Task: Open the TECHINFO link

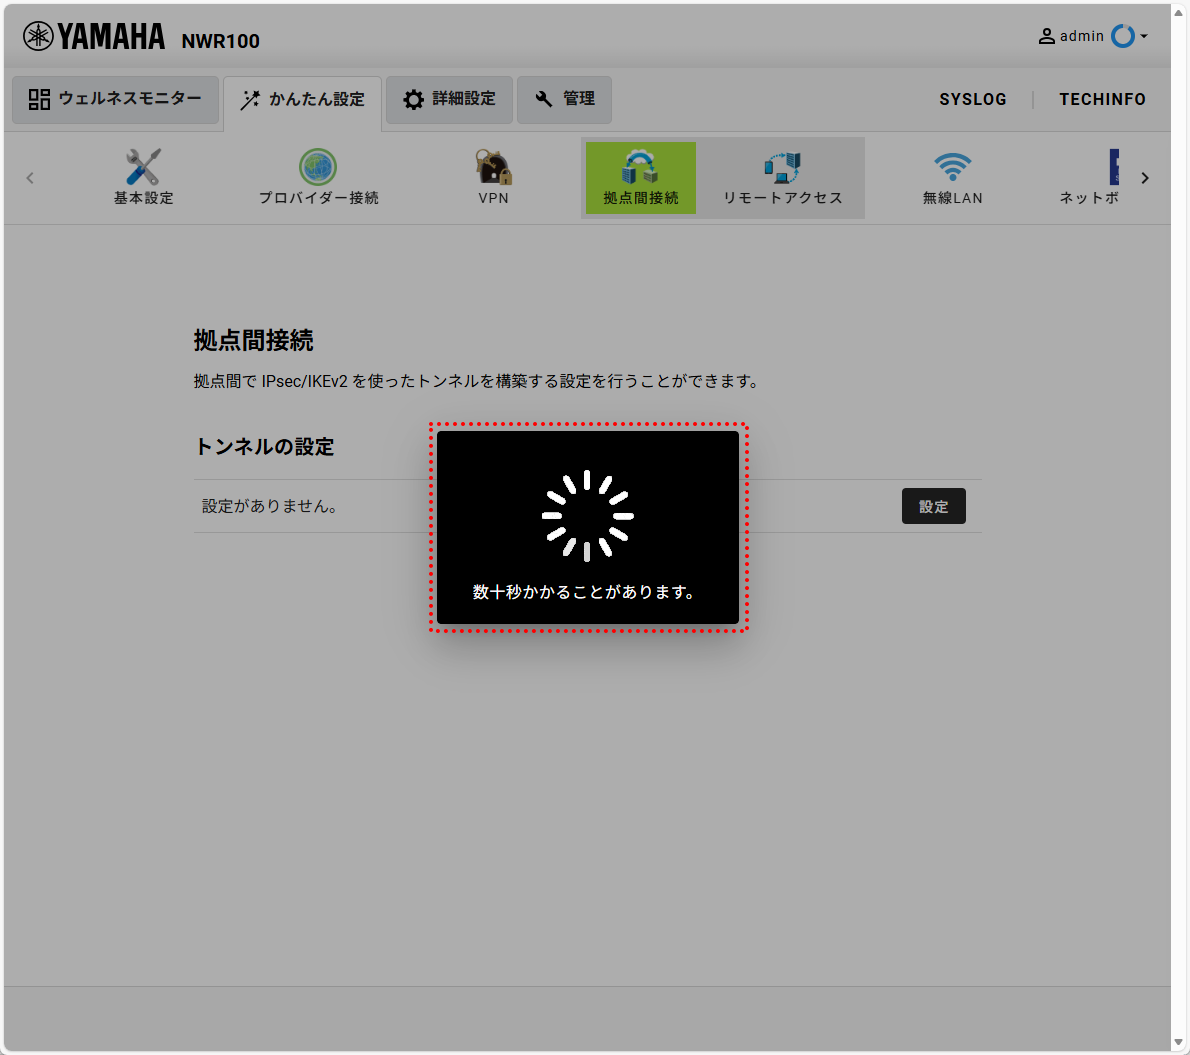Action: coord(1103,99)
